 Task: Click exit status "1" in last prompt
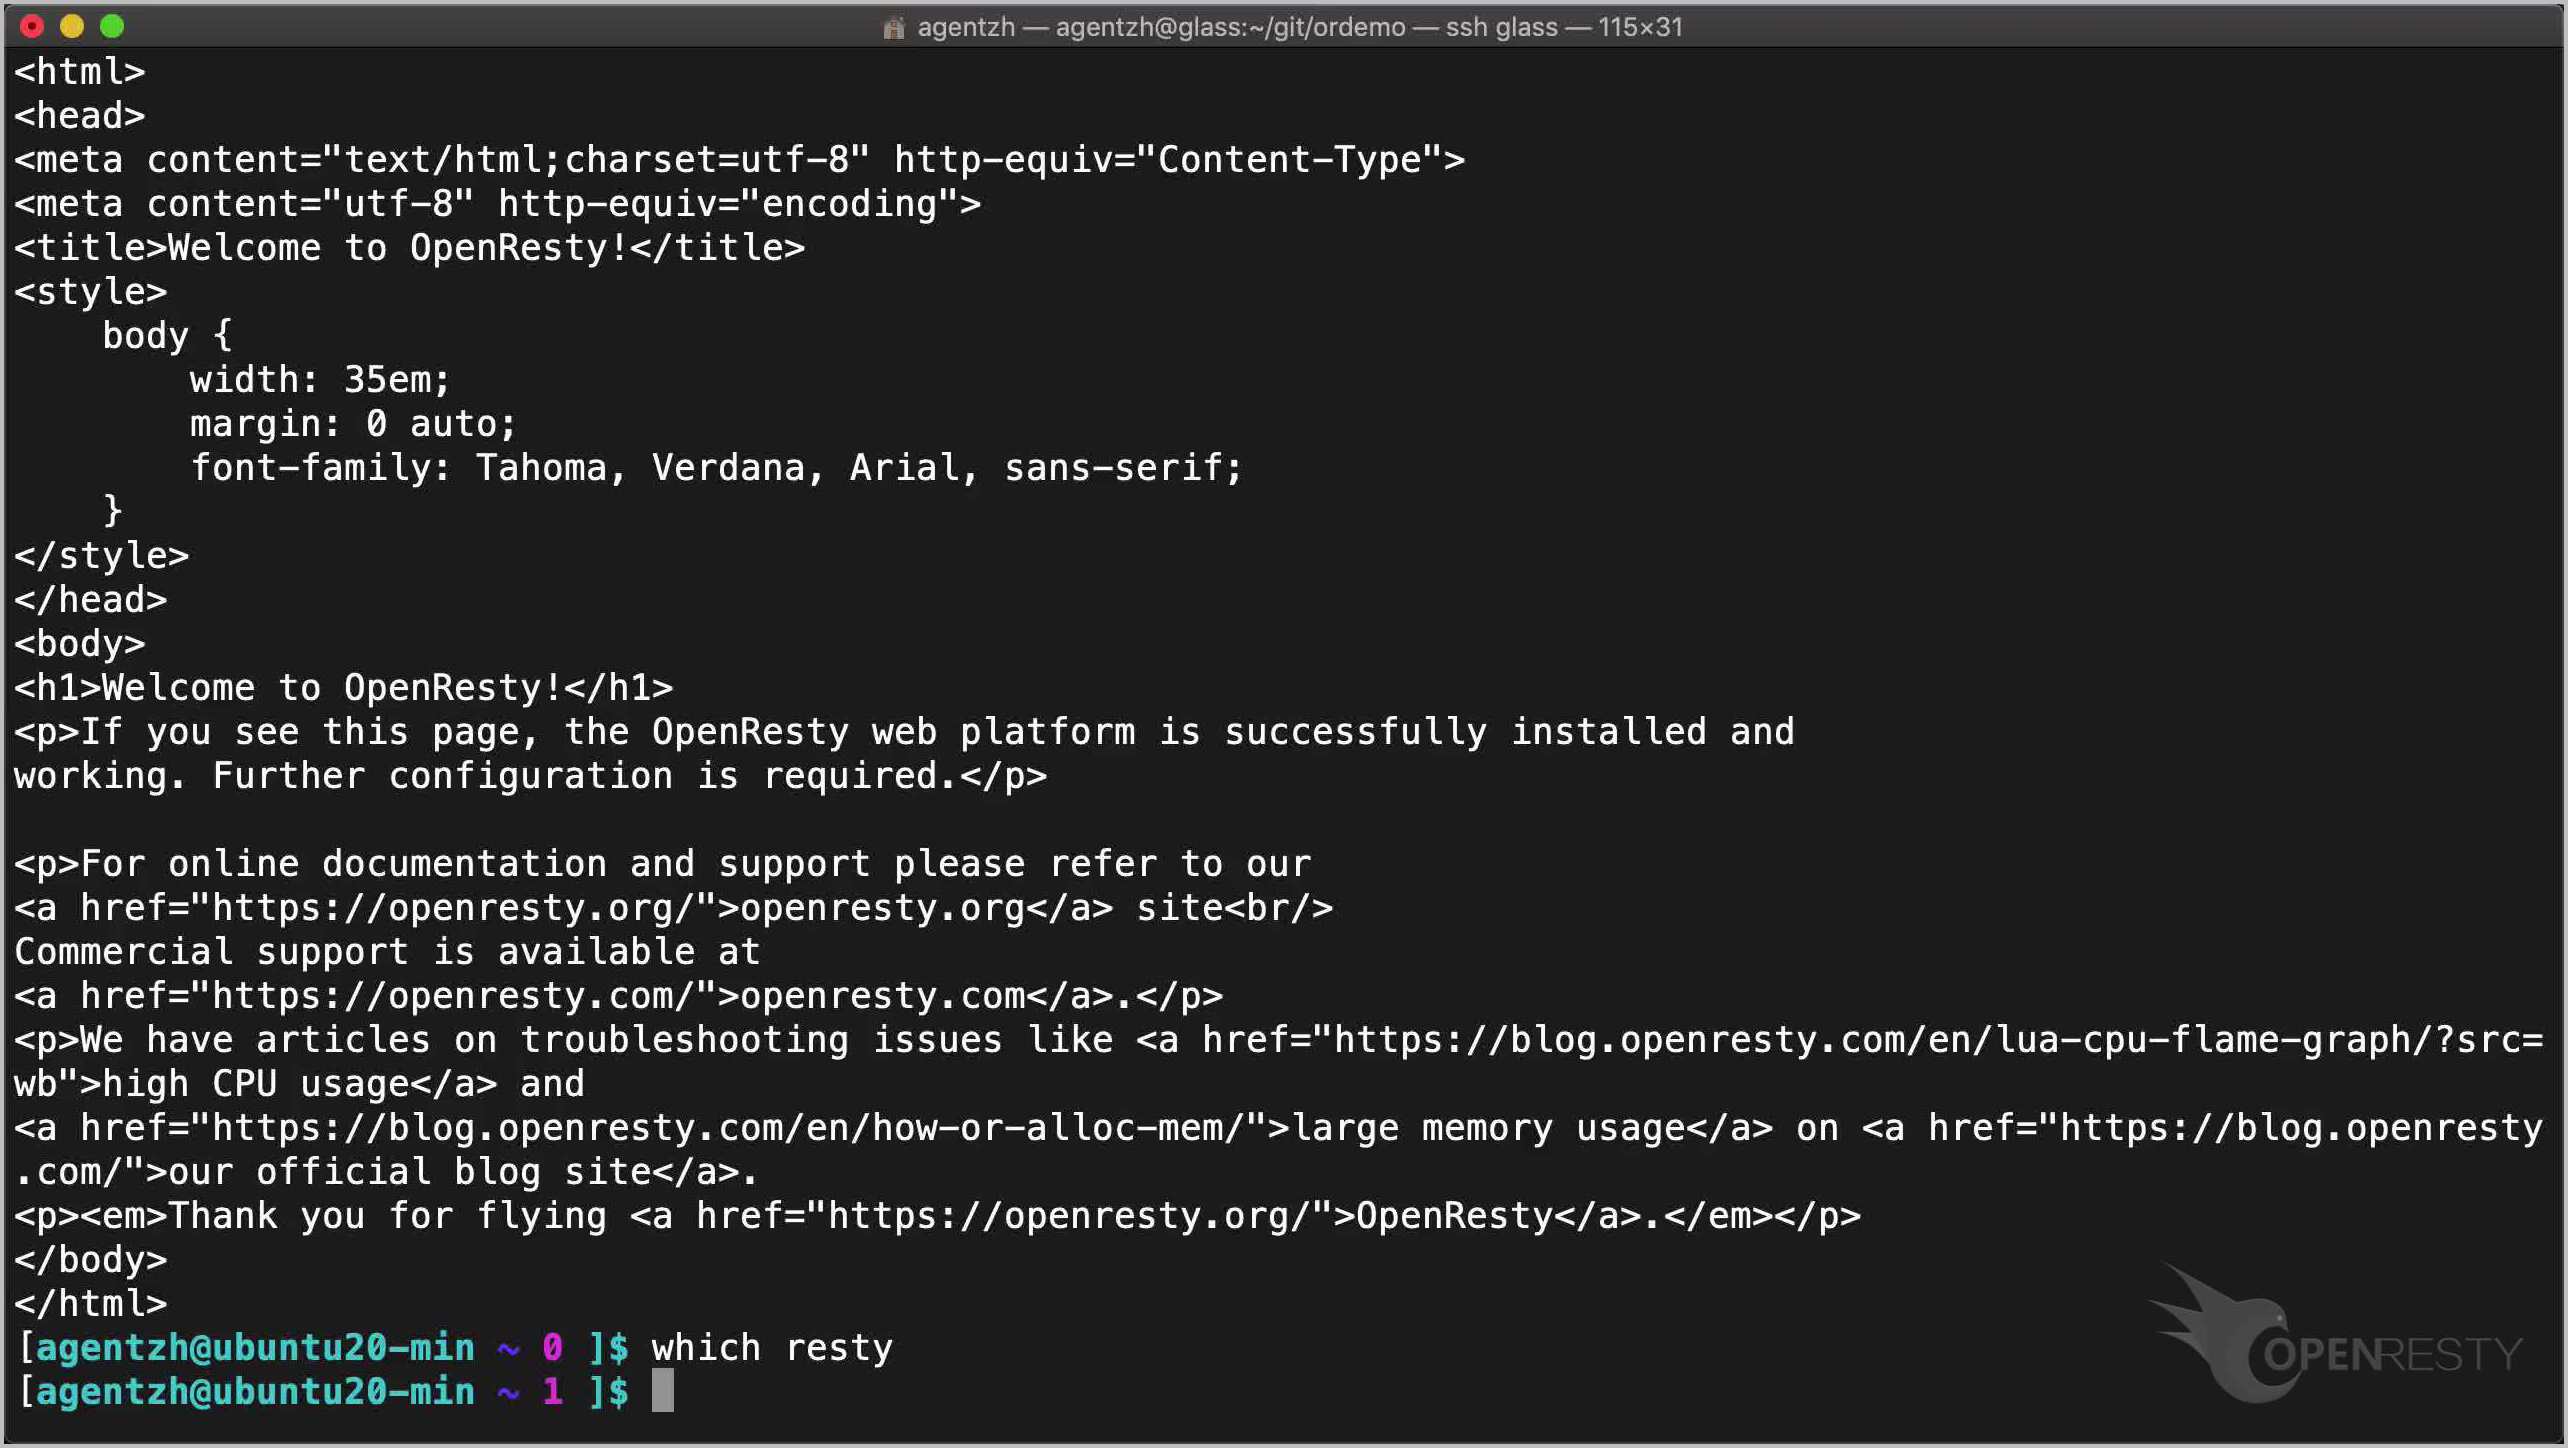click(552, 1391)
